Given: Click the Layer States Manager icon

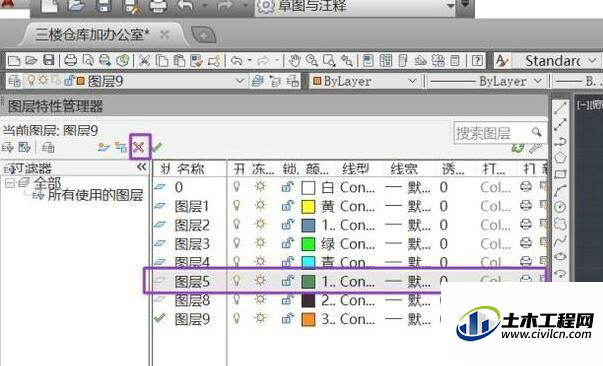Looking at the screenshot, I should click(48, 147).
